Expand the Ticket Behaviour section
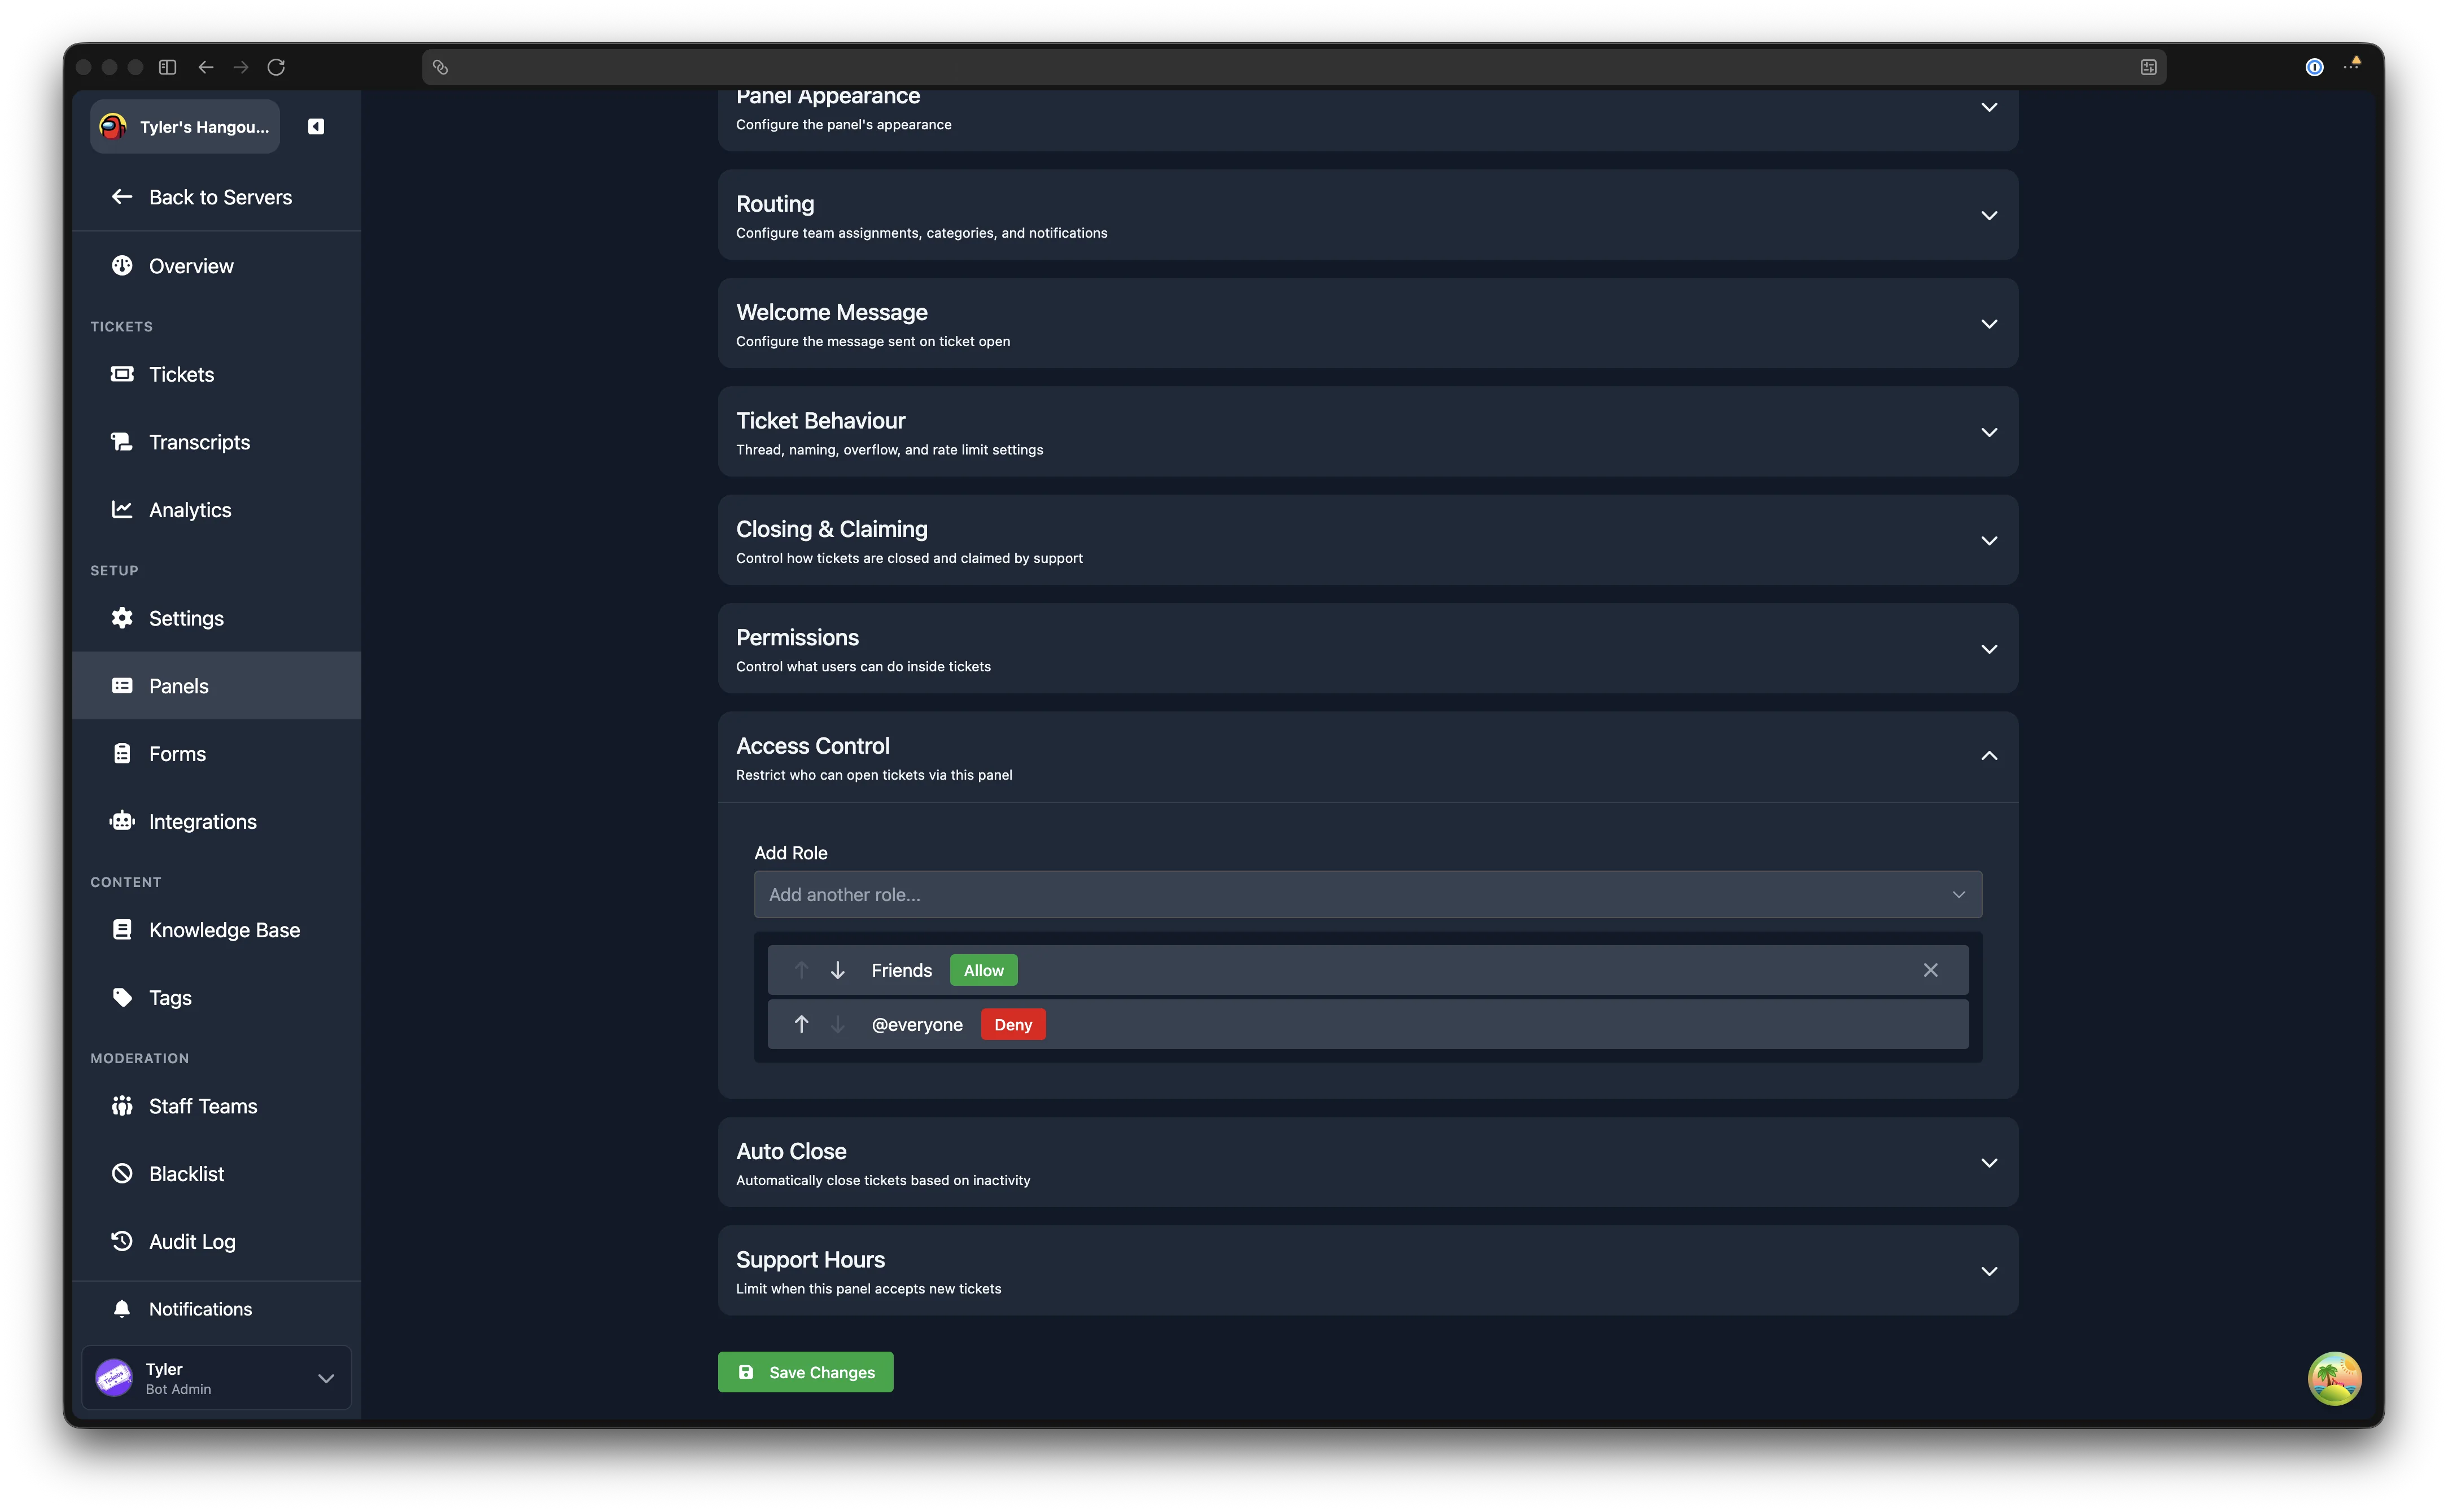 point(1368,432)
